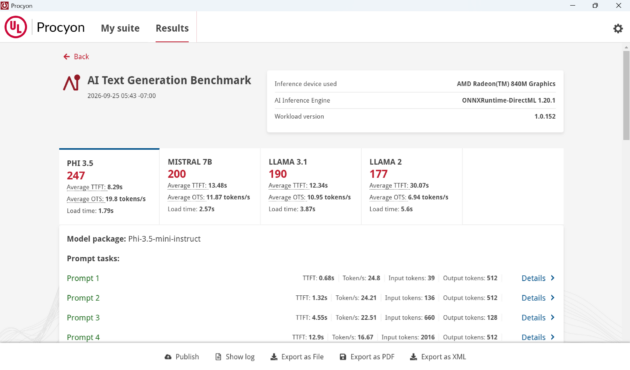Click the Publish cloud icon

pos(168,357)
